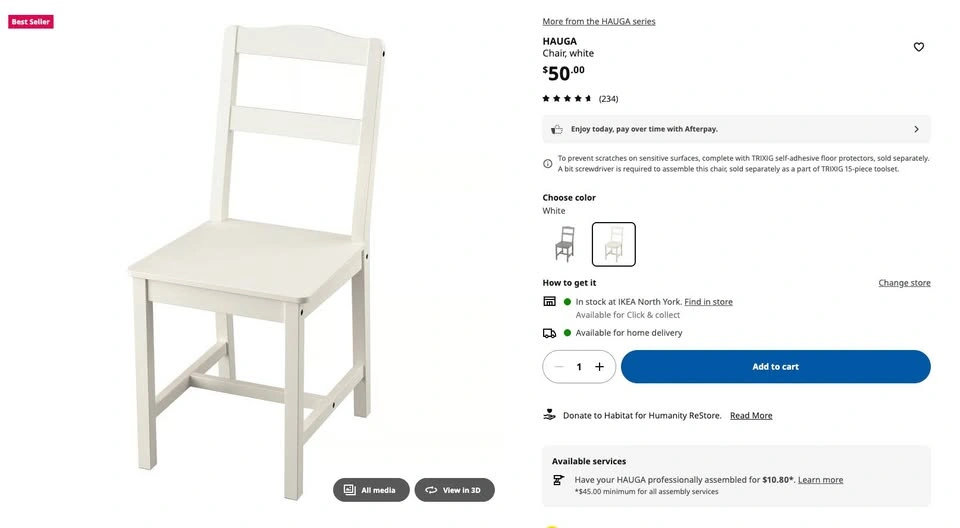Expand the Afterpay payment info chevron
This screenshot has height=528, width=960.
(916, 129)
